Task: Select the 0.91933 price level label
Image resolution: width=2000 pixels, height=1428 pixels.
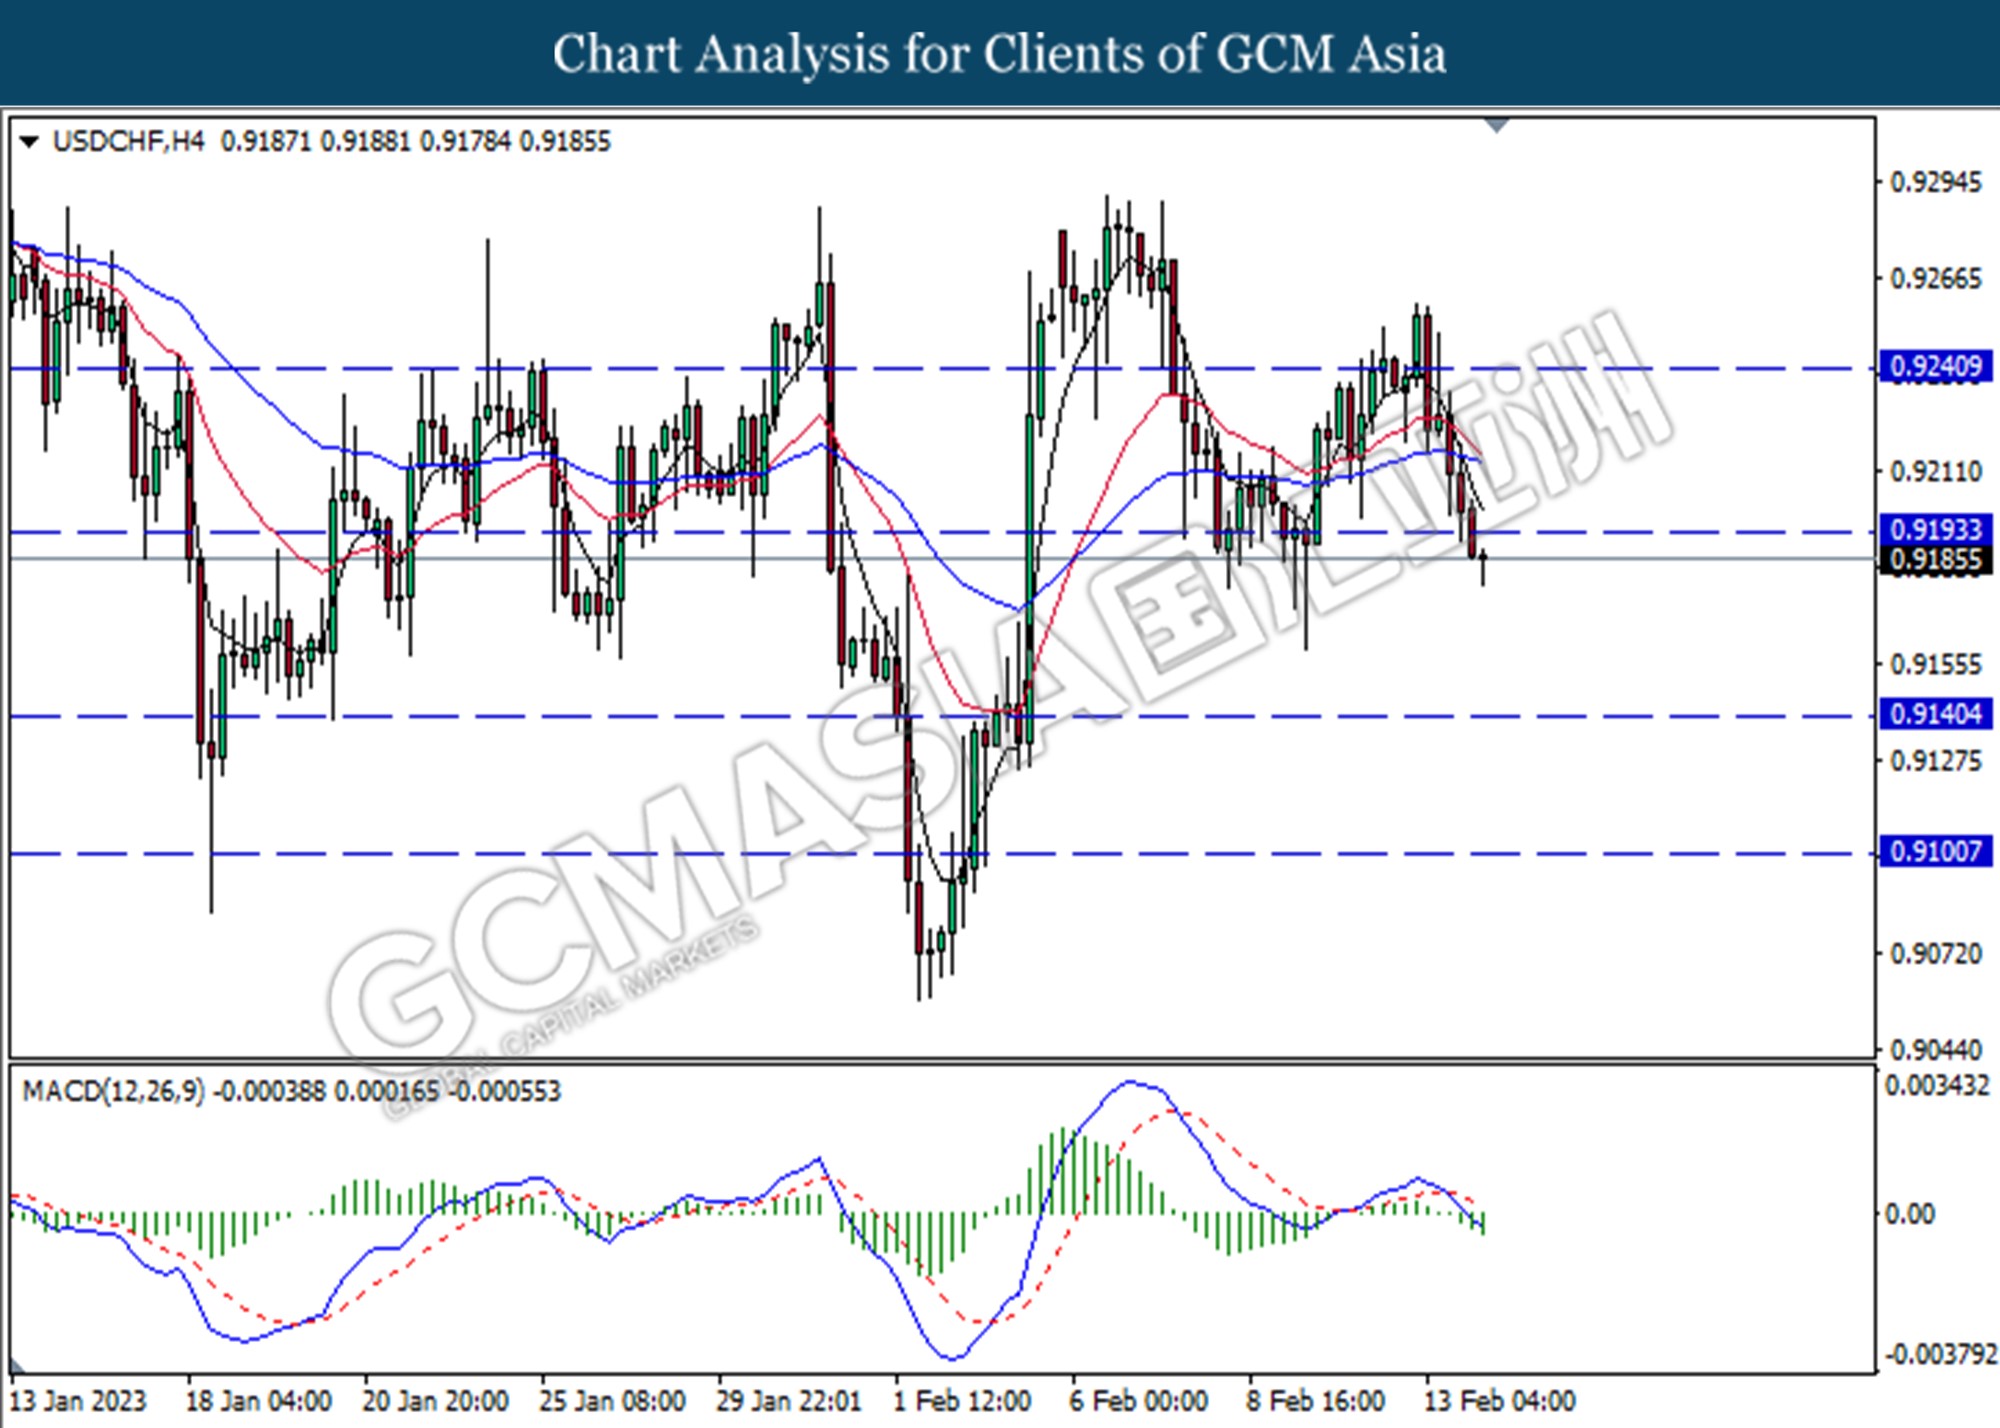Action: coord(1936,530)
